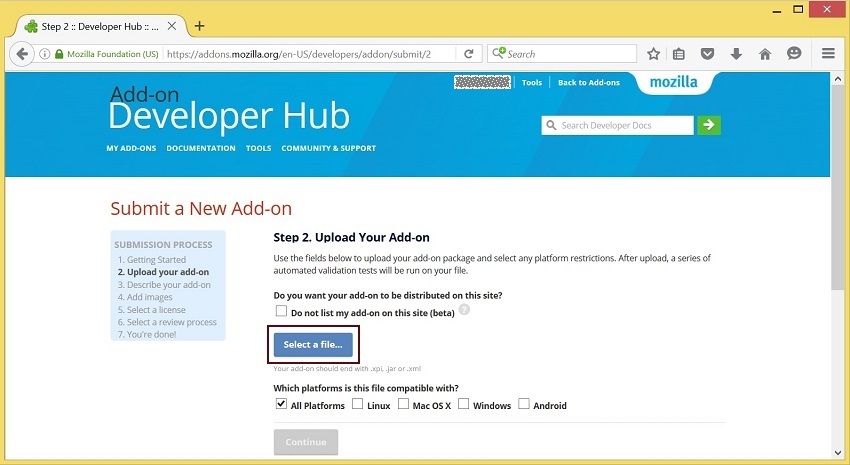Screen dimensions: 850x465
Task: Close the Step 2 Developer Hub tab
Action: click(171, 25)
